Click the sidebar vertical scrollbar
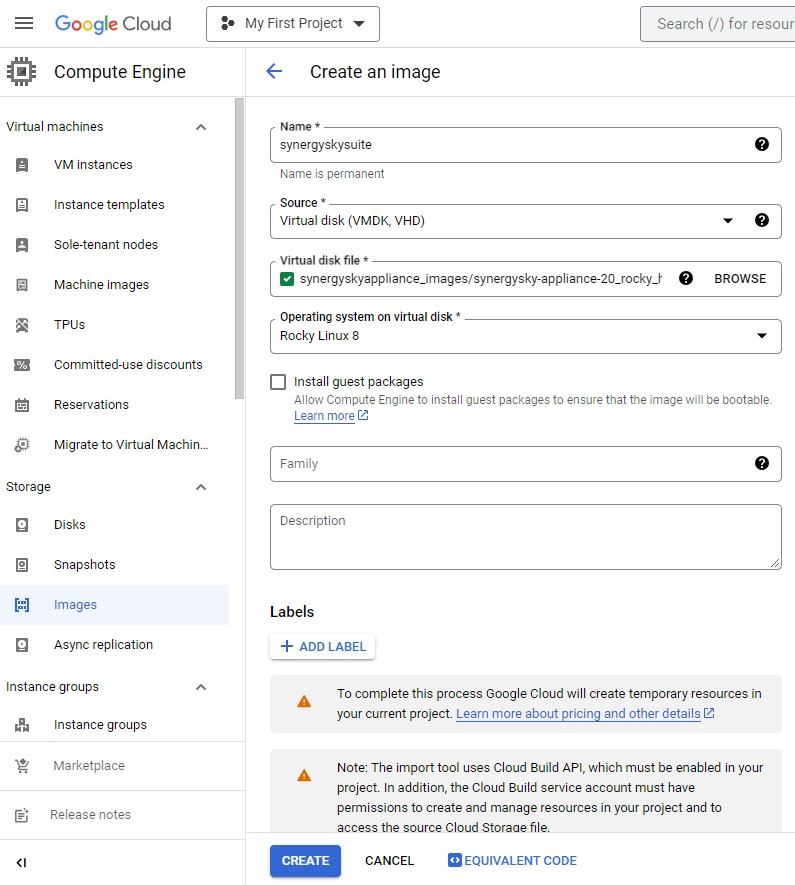795x885 pixels. pos(240,248)
